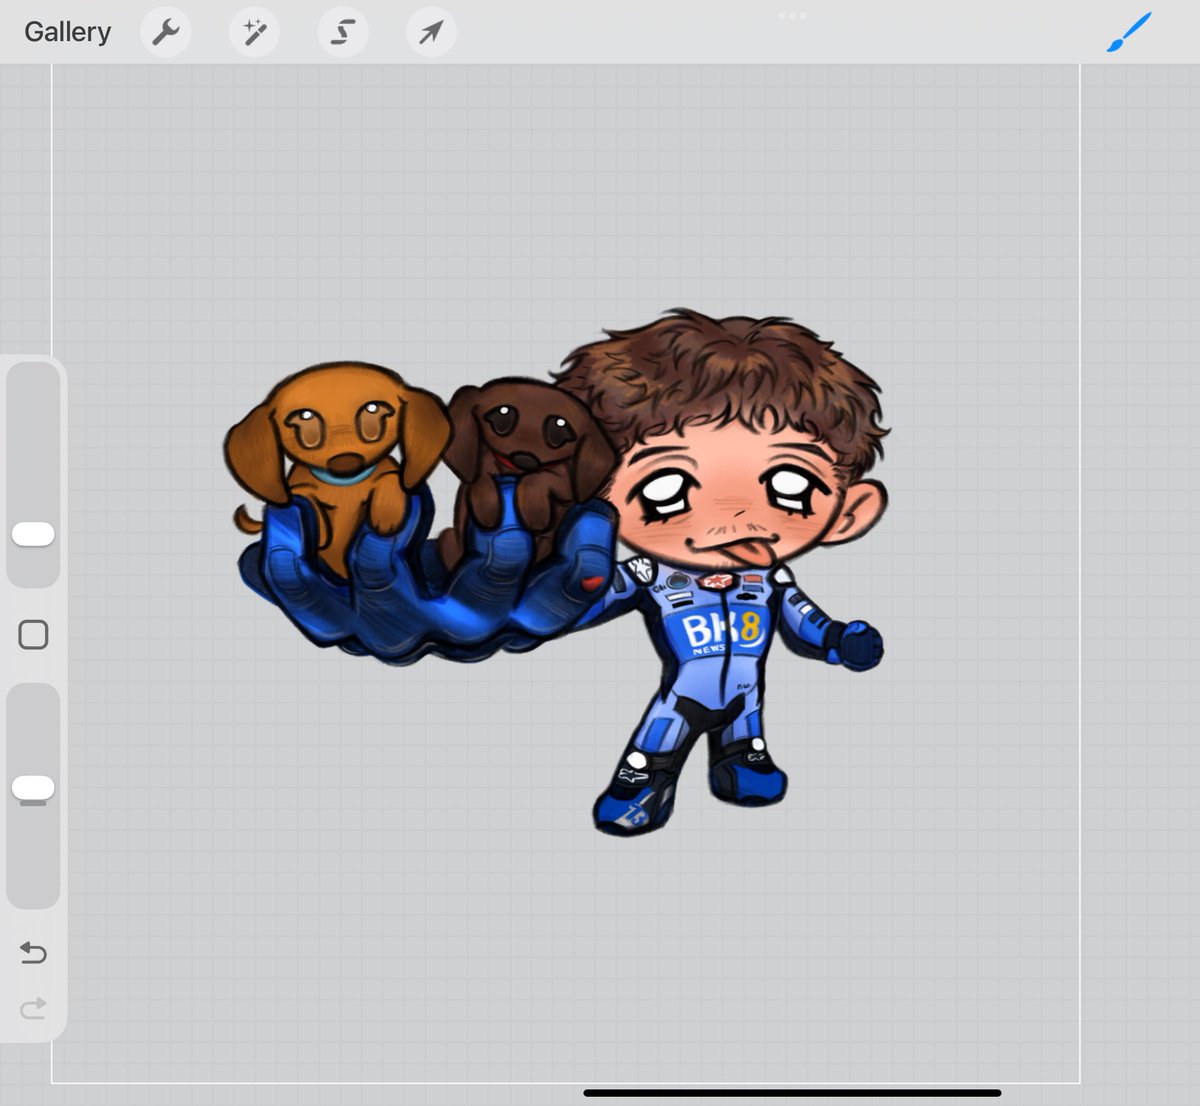Screen dimensions: 1200x1106
Task: Tap the three-dot multitasking control at top
Action: (792, 16)
